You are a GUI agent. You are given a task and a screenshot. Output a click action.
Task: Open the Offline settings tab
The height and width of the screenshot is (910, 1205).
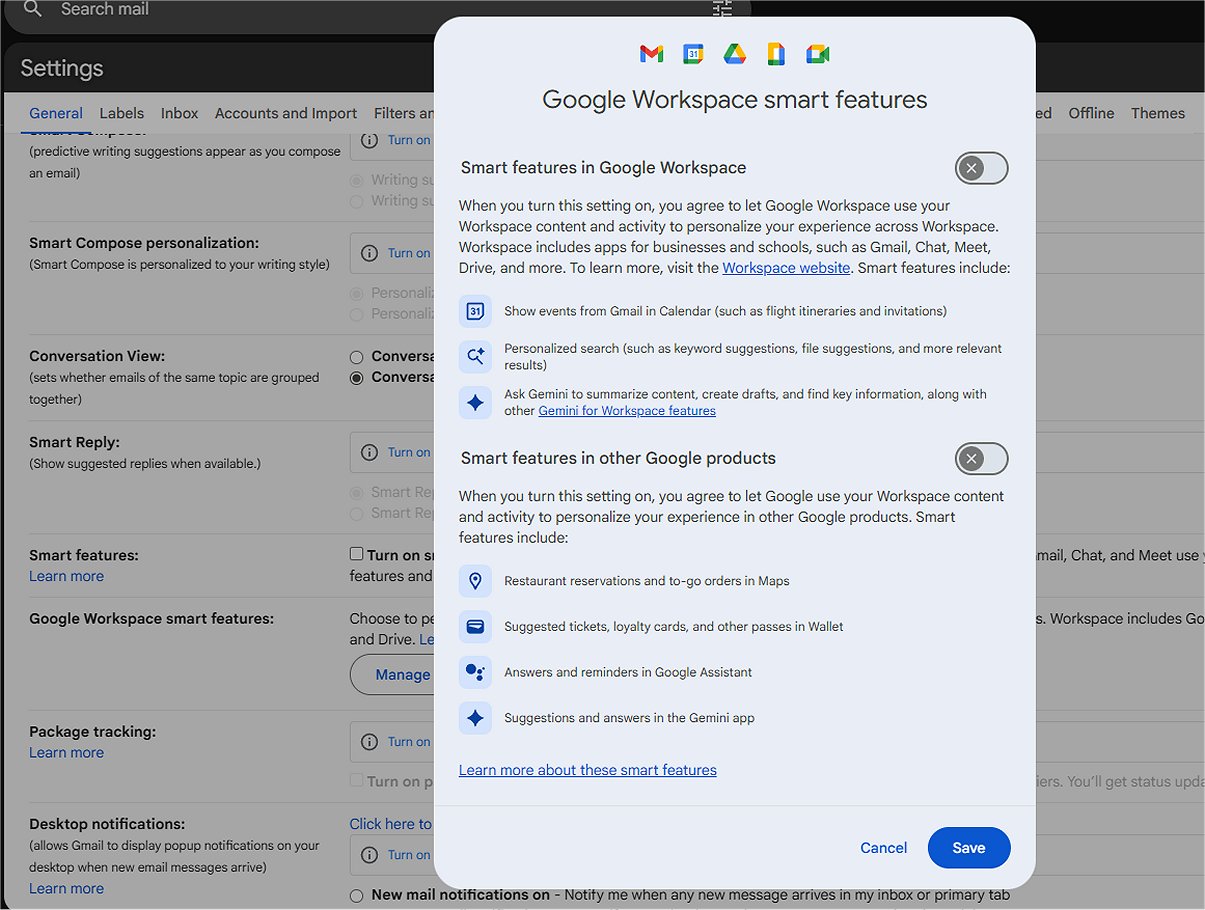pos(1091,113)
